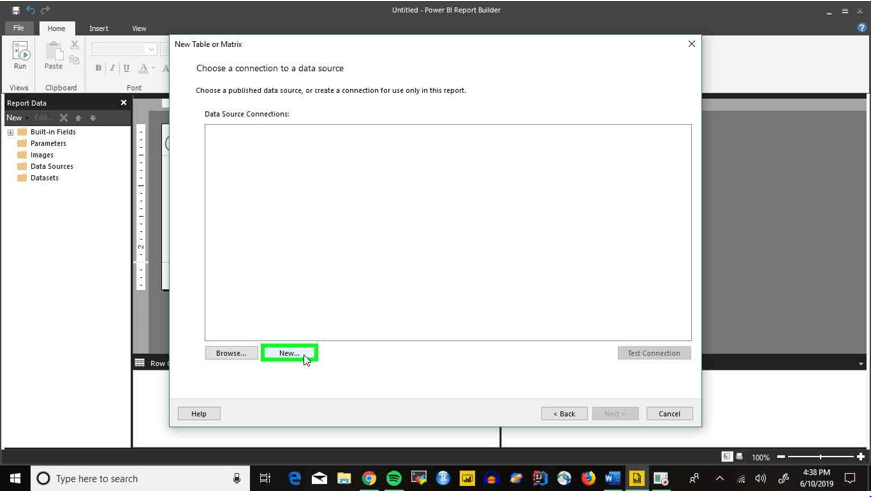Open the New dropdown in Report Data pane

point(17,118)
